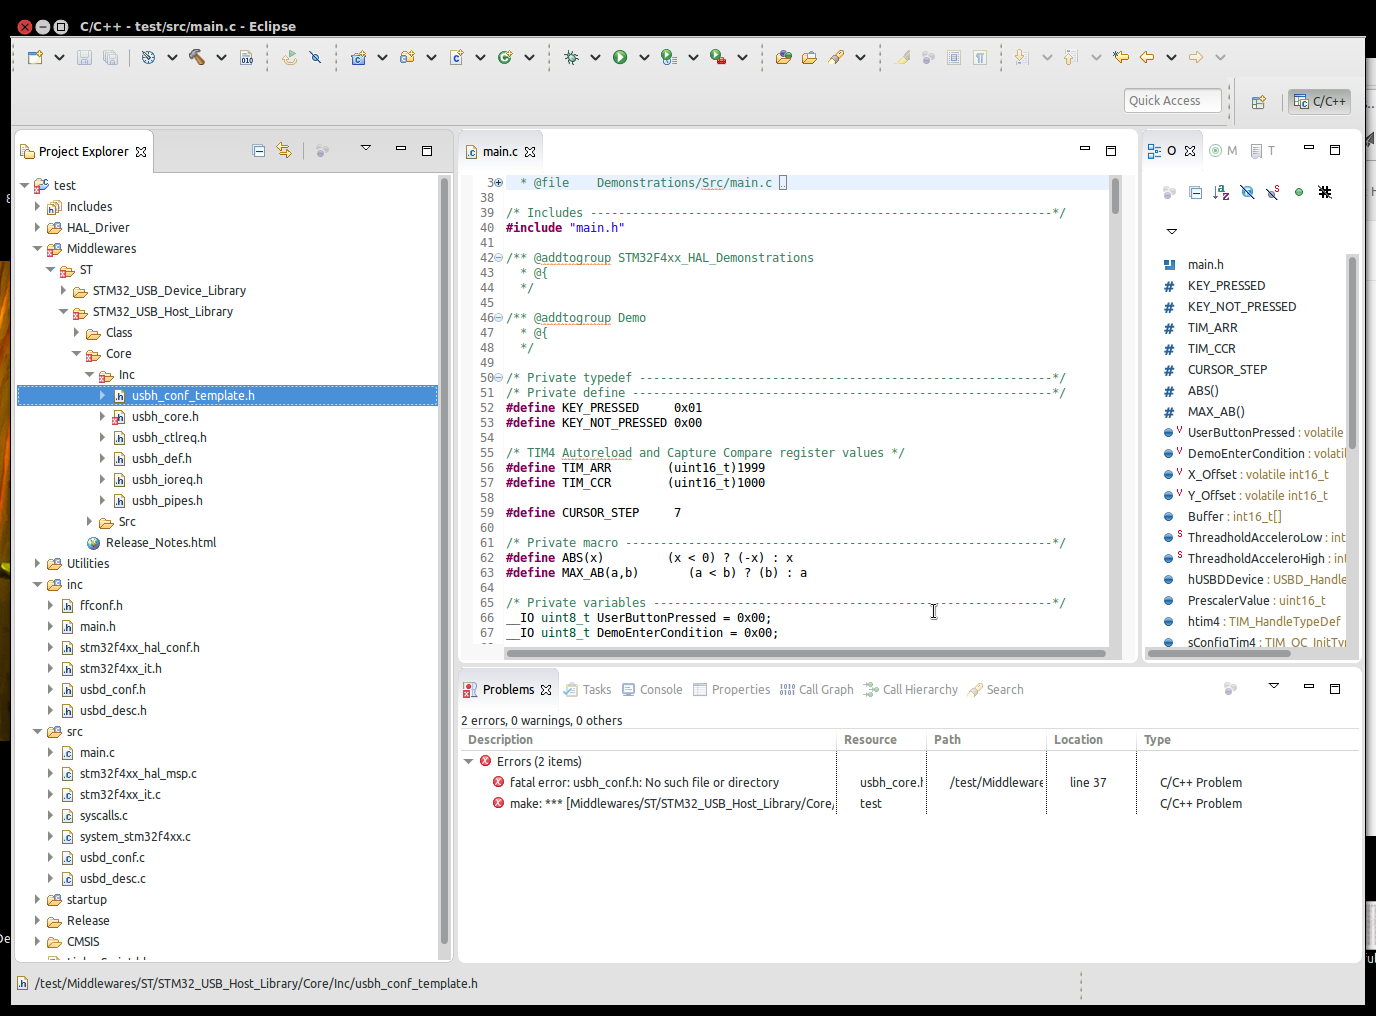Click the Last Edit Location arrow icon
1376x1016 pixels.
coord(1121,57)
